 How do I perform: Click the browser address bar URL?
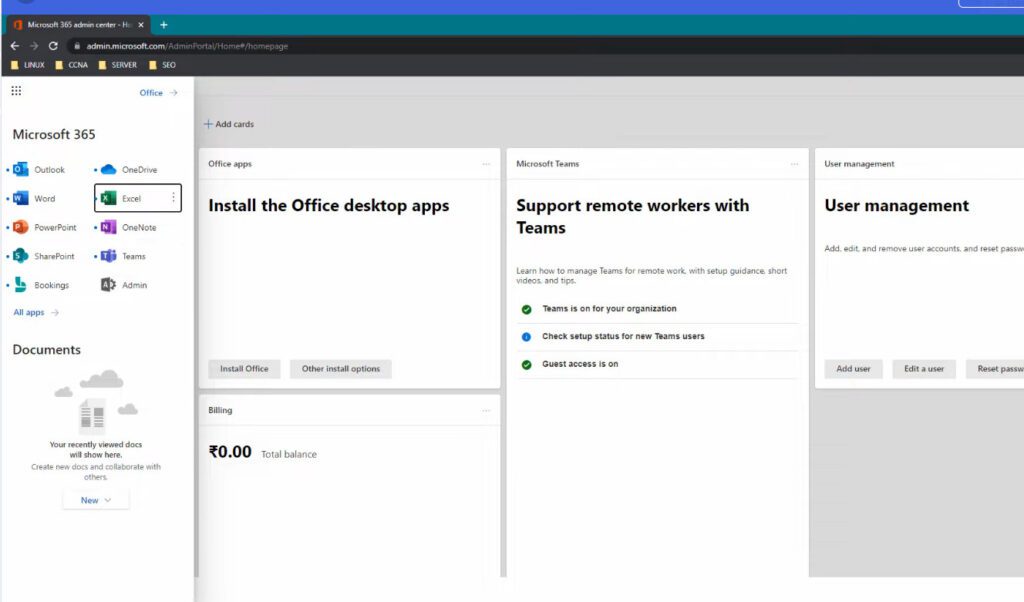pyautogui.click(x=187, y=46)
